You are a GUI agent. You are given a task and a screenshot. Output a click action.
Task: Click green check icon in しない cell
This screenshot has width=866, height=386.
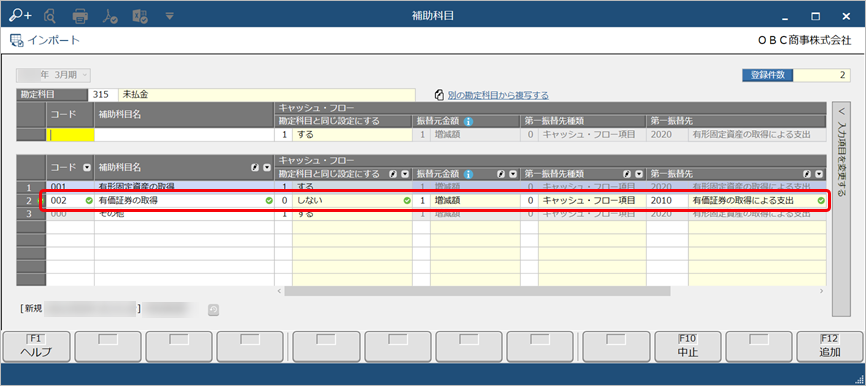(407, 201)
